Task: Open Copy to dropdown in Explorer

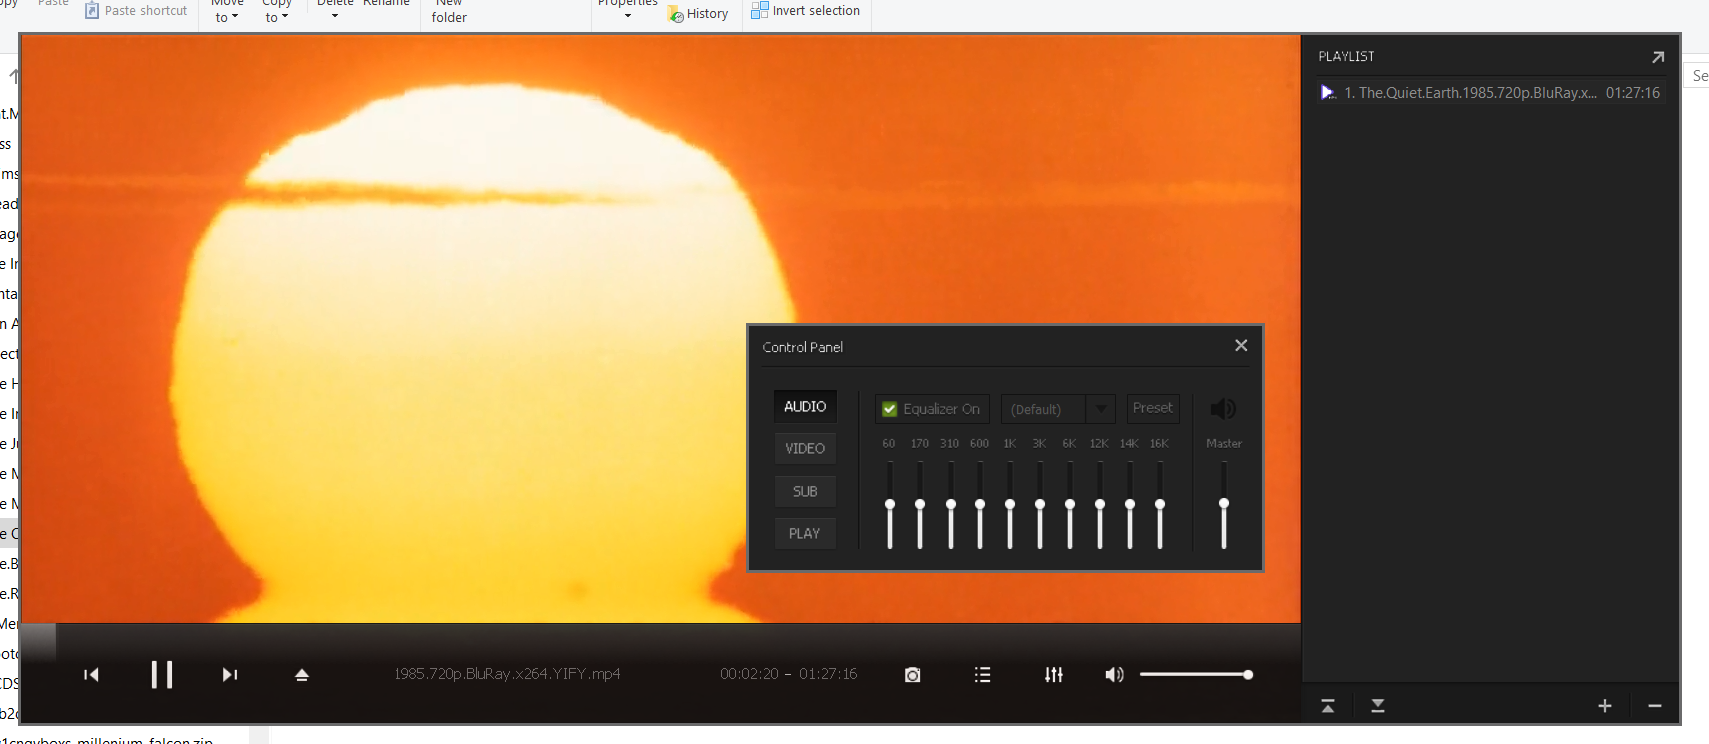Action: click(x=276, y=11)
